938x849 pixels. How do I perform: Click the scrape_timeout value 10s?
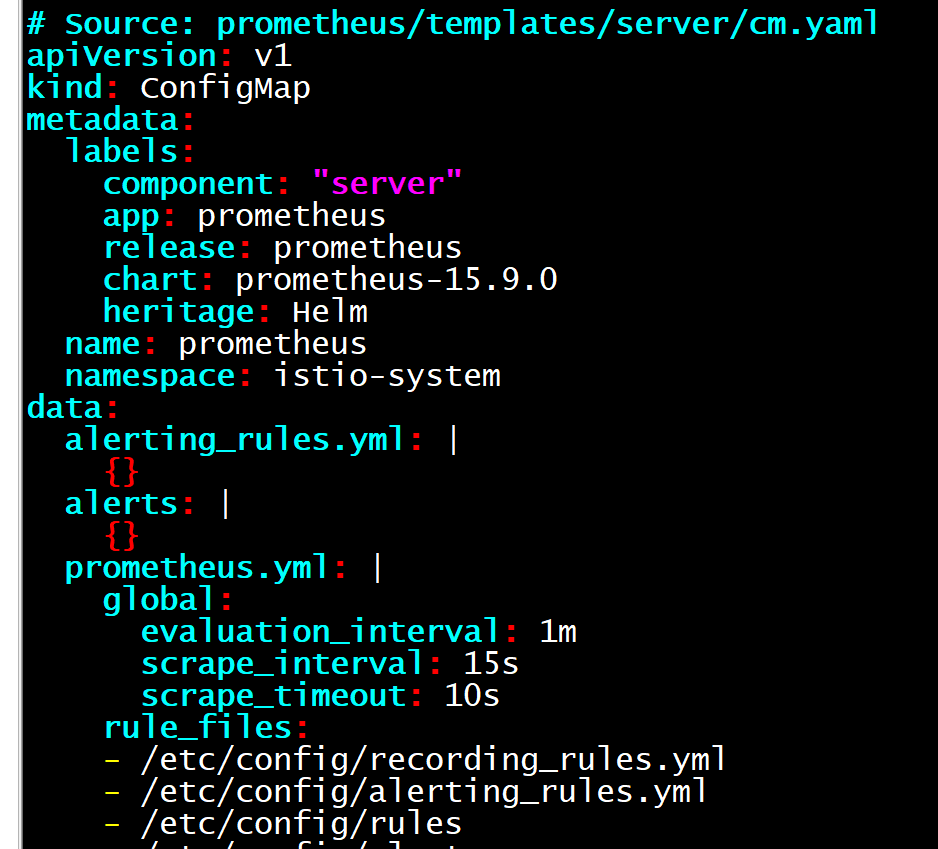click(x=472, y=695)
